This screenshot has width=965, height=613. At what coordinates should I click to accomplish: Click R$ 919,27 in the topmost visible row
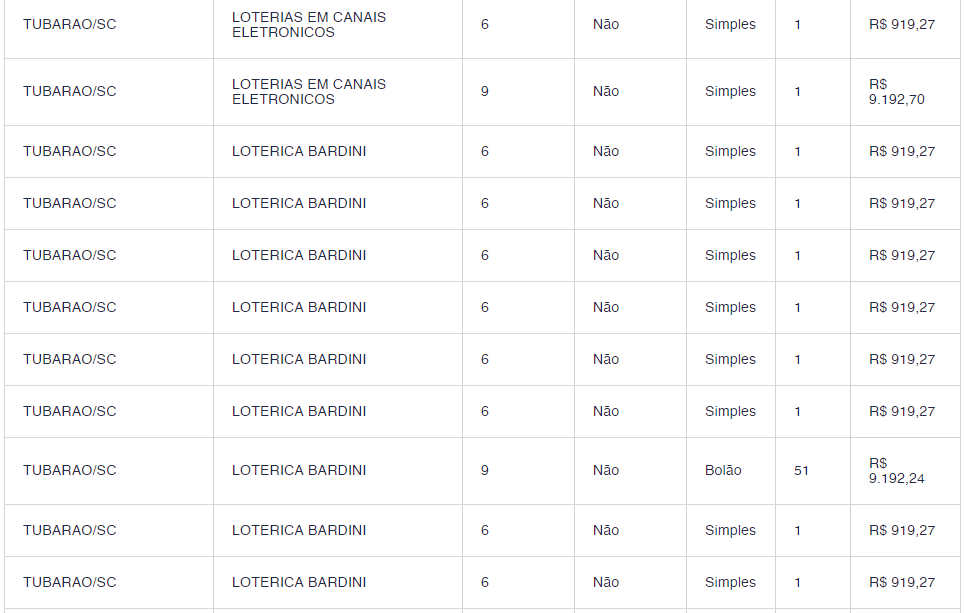(x=902, y=25)
